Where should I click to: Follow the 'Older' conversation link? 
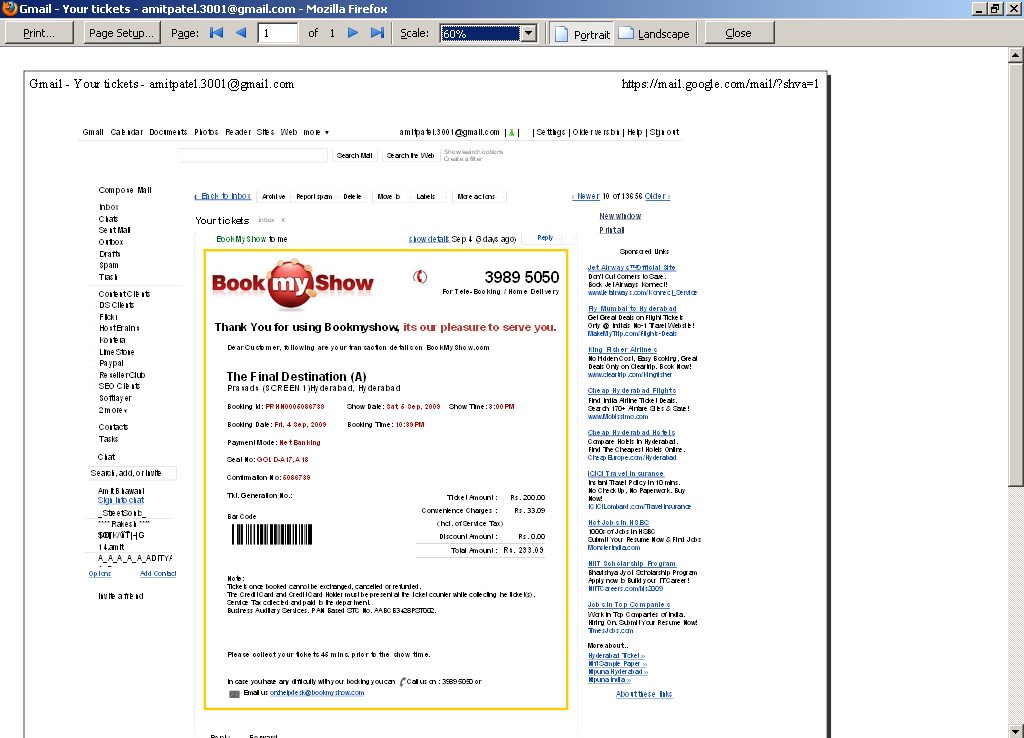(655, 196)
